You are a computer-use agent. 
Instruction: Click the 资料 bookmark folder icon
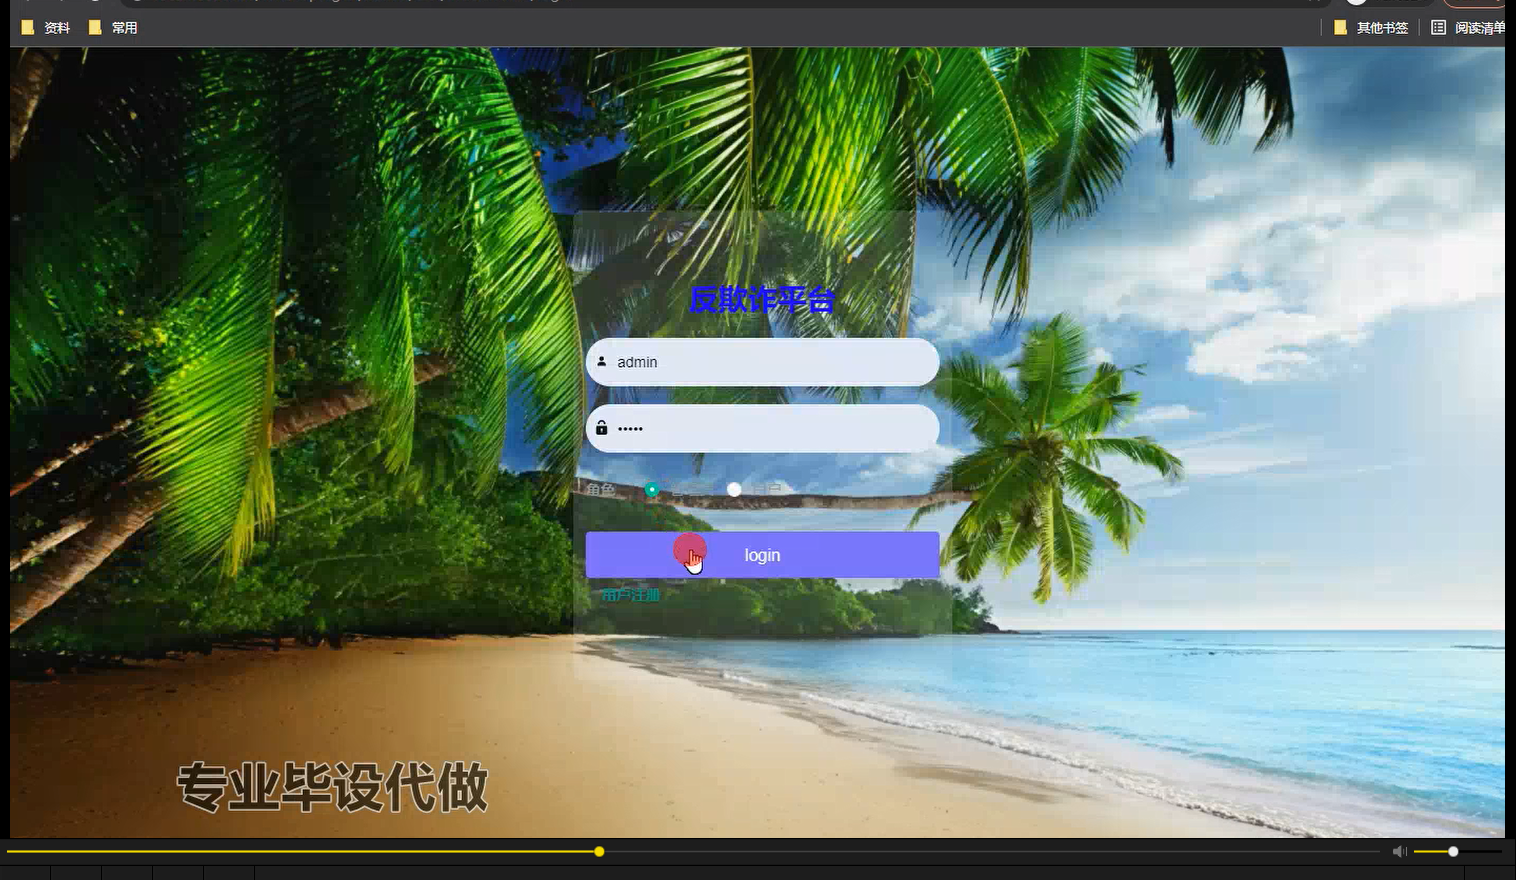point(27,27)
